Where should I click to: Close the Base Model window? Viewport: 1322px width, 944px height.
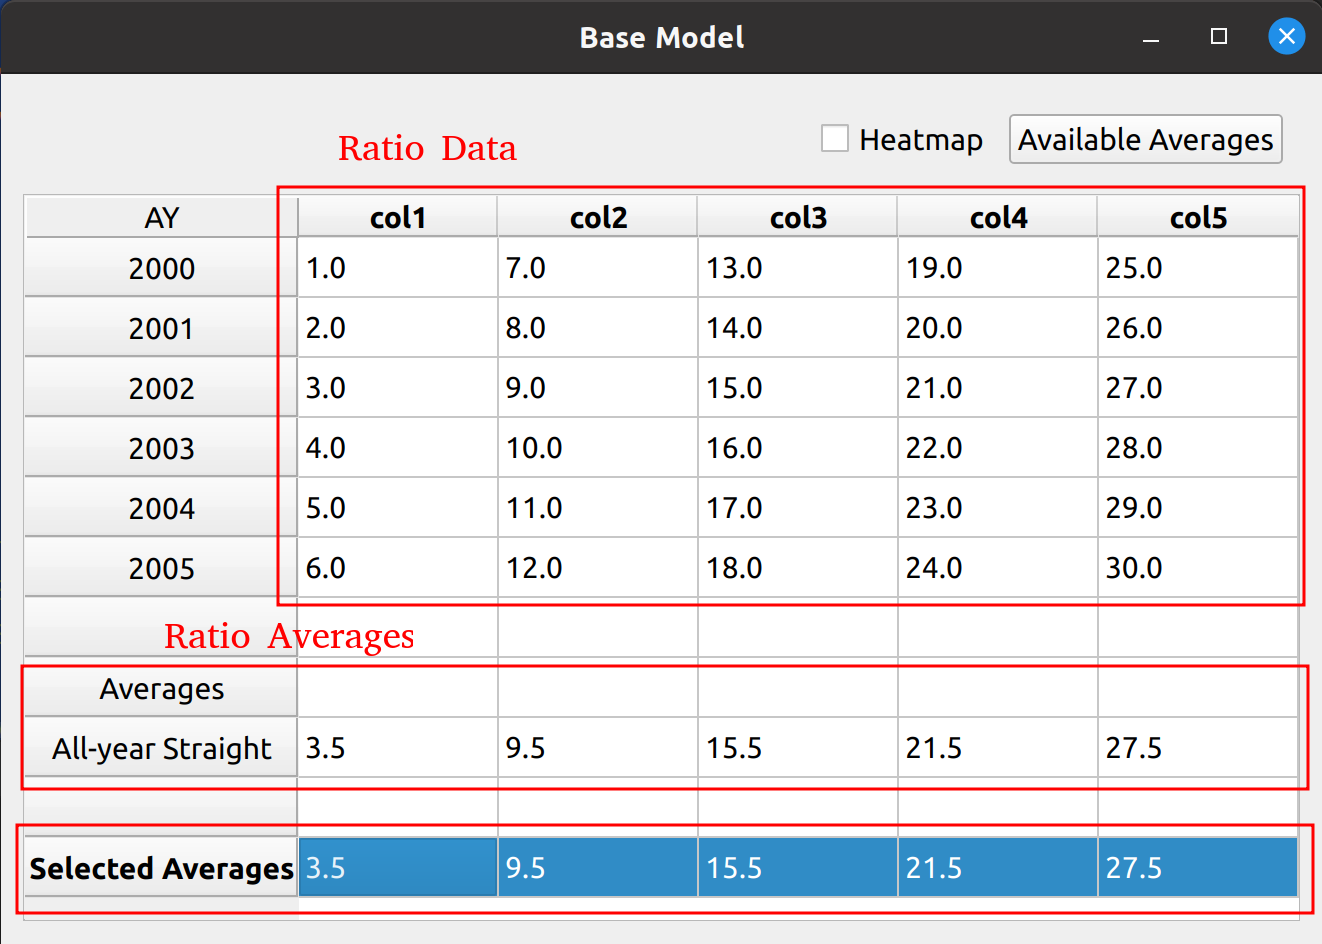tap(1286, 37)
